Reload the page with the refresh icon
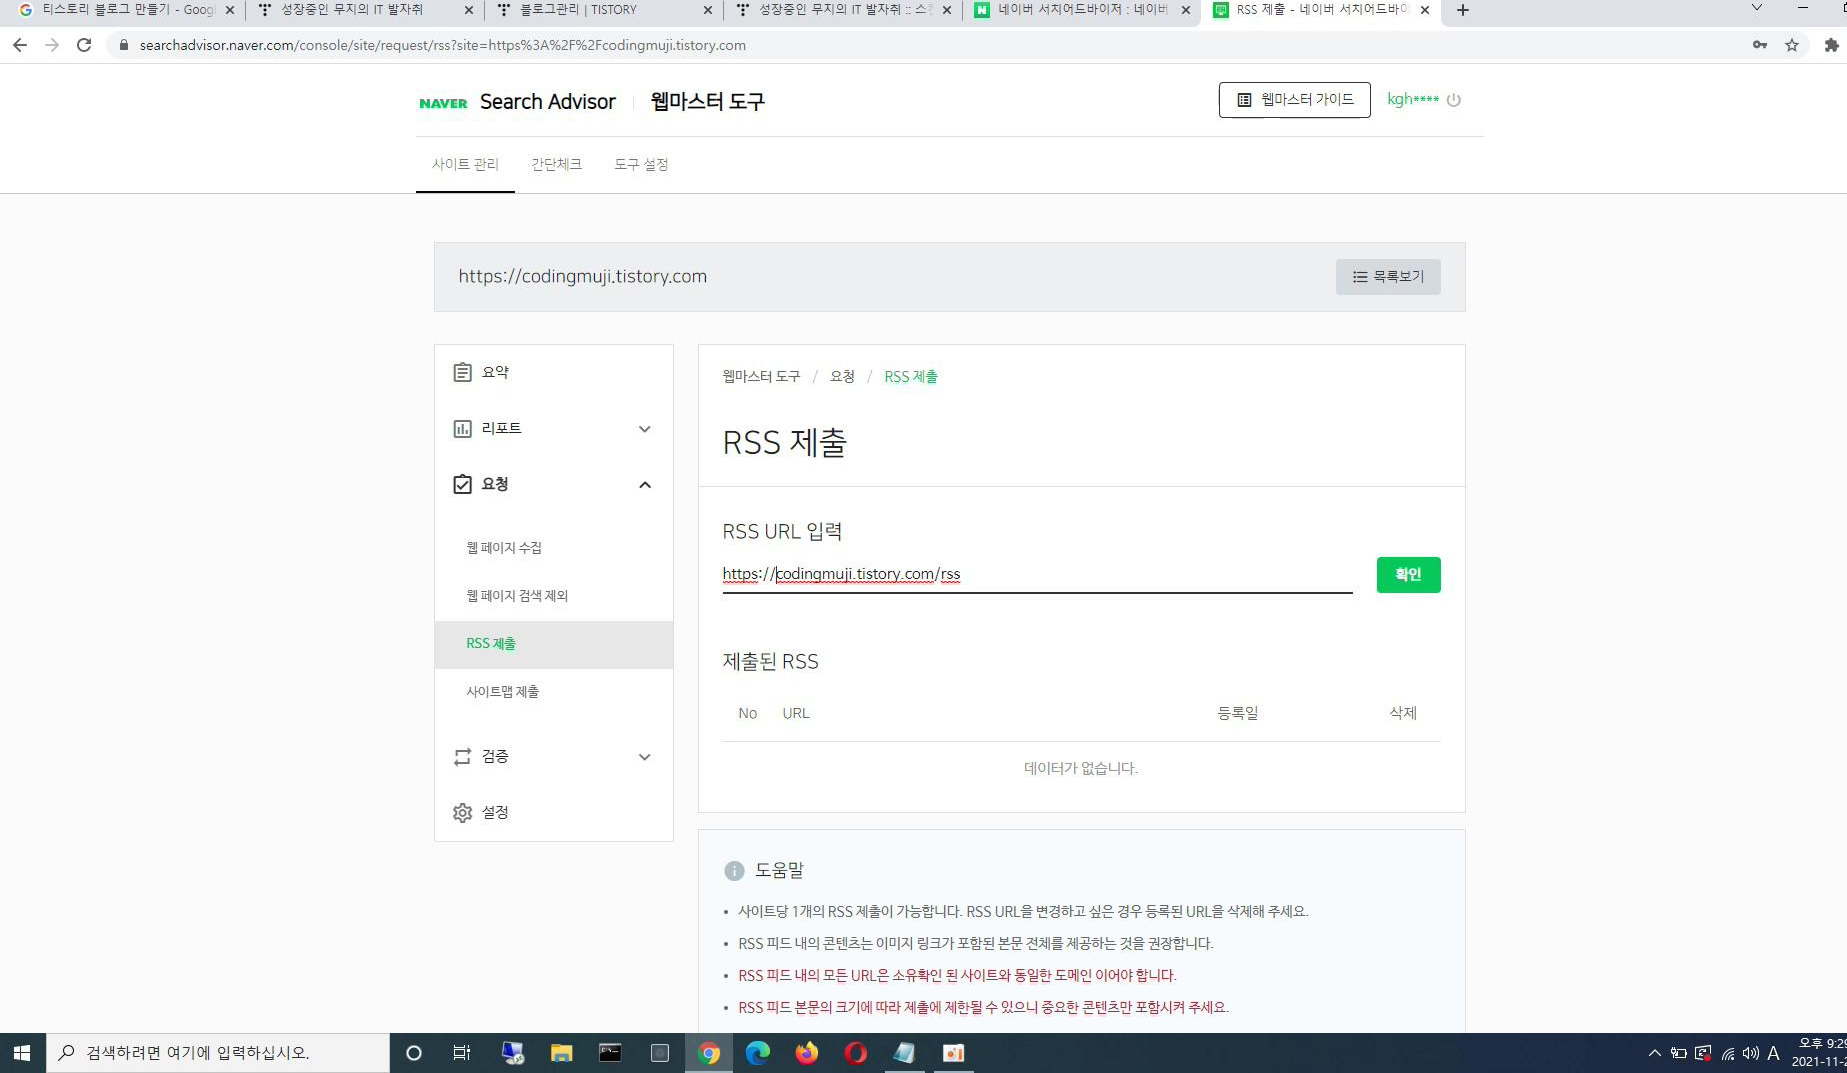Viewport: 1847px width, 1073px height. (84, 45)
